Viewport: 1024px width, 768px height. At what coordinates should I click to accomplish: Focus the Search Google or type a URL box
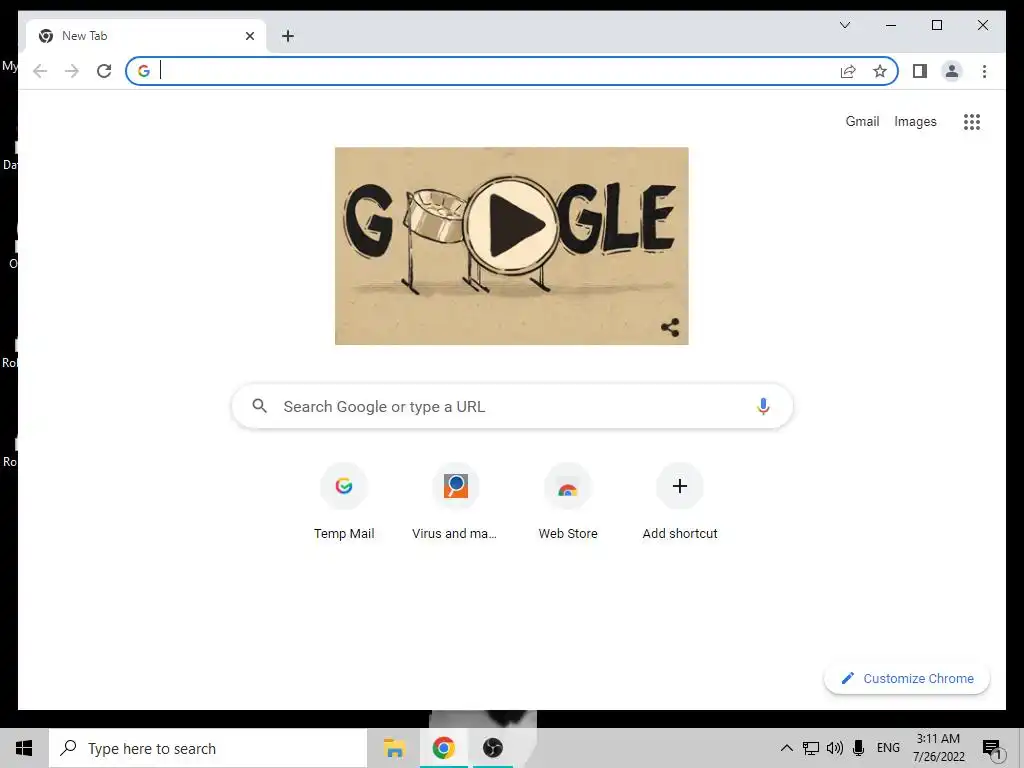click(x=512, y=406)
